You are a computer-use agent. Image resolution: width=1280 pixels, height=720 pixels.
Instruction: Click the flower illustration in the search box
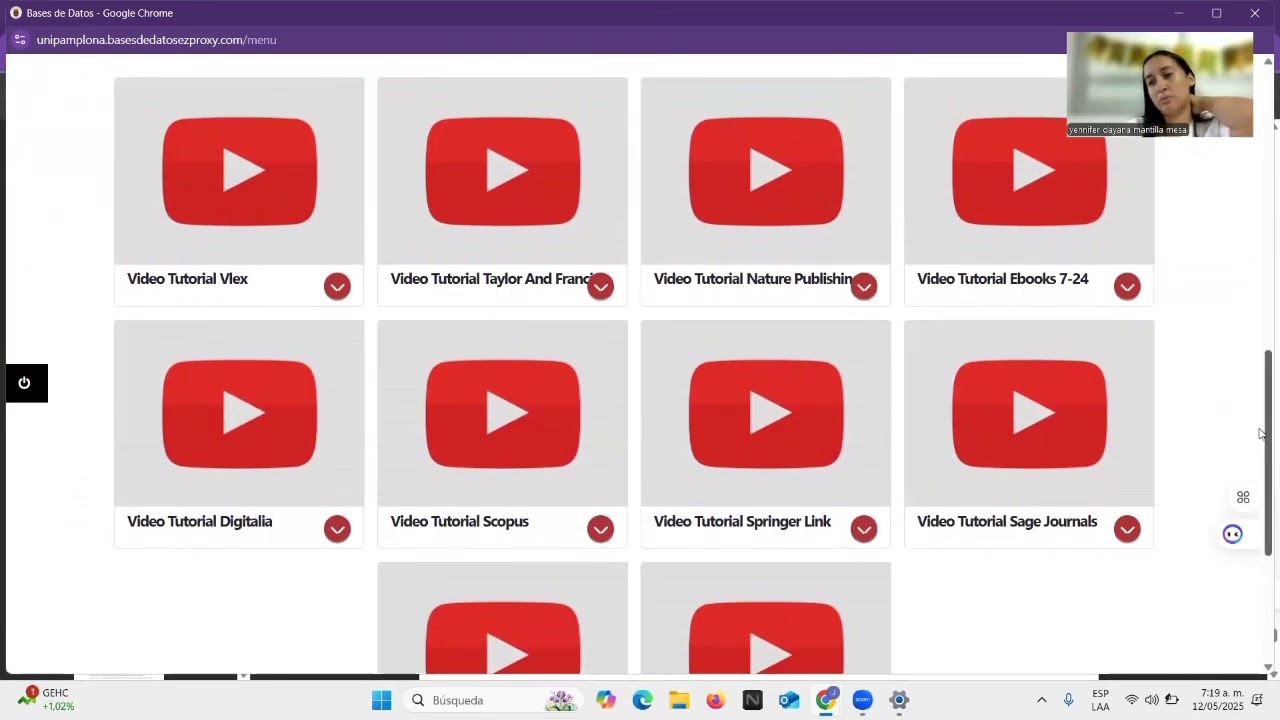560,700
